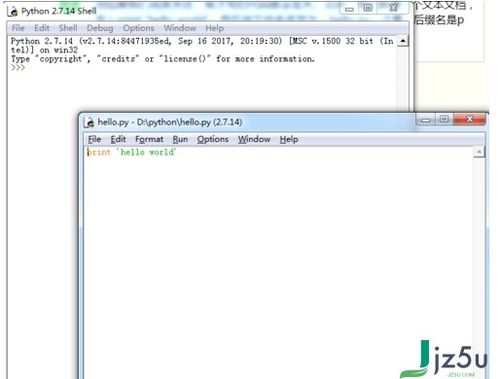Open Edit menu in Python Shell window

point(42,28)
